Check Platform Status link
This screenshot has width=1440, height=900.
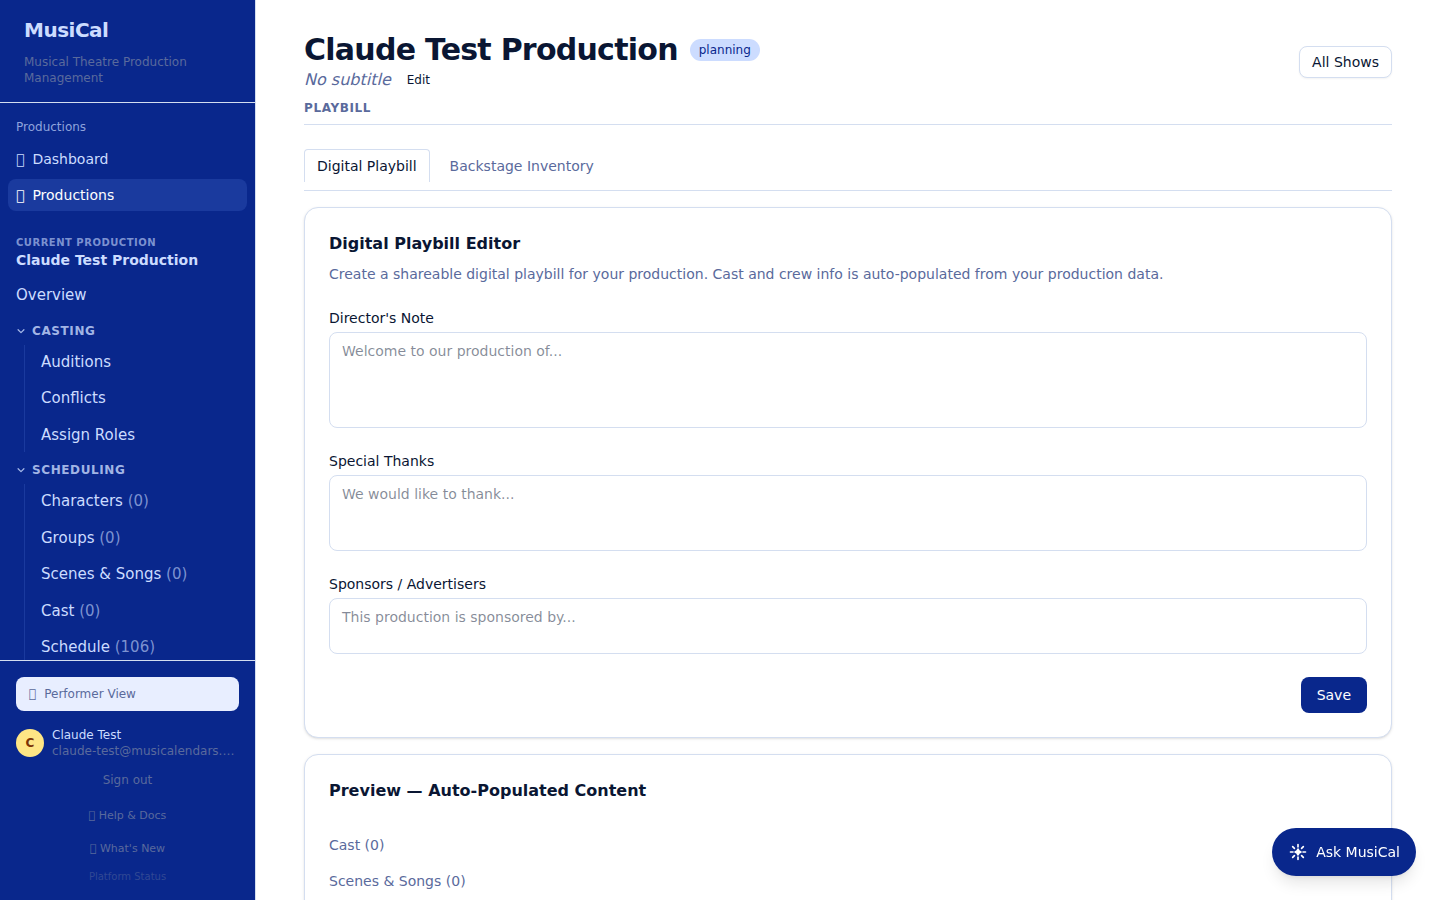click(x=127, y=877)
